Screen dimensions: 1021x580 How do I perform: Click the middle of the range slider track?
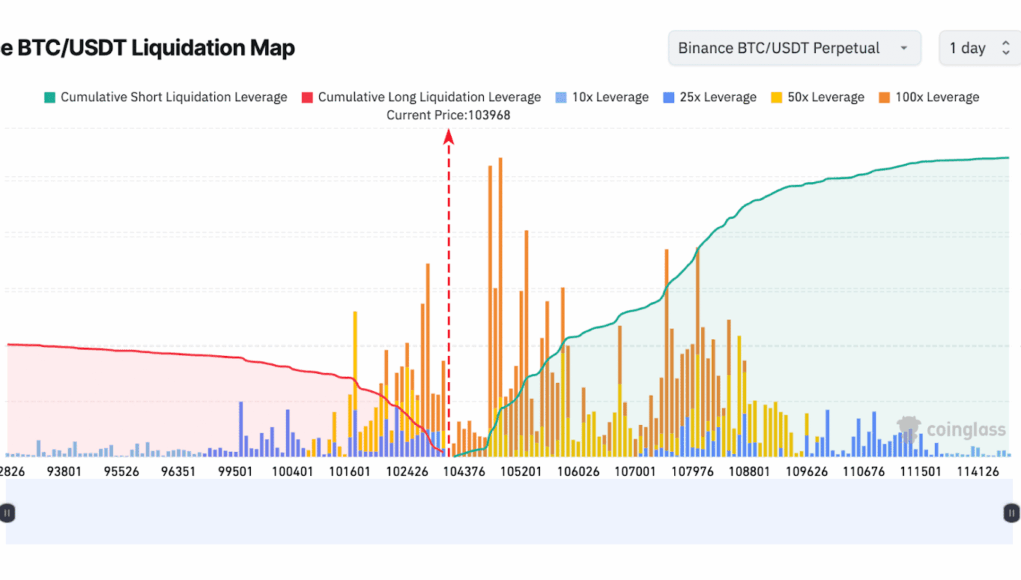coord(508,512)
